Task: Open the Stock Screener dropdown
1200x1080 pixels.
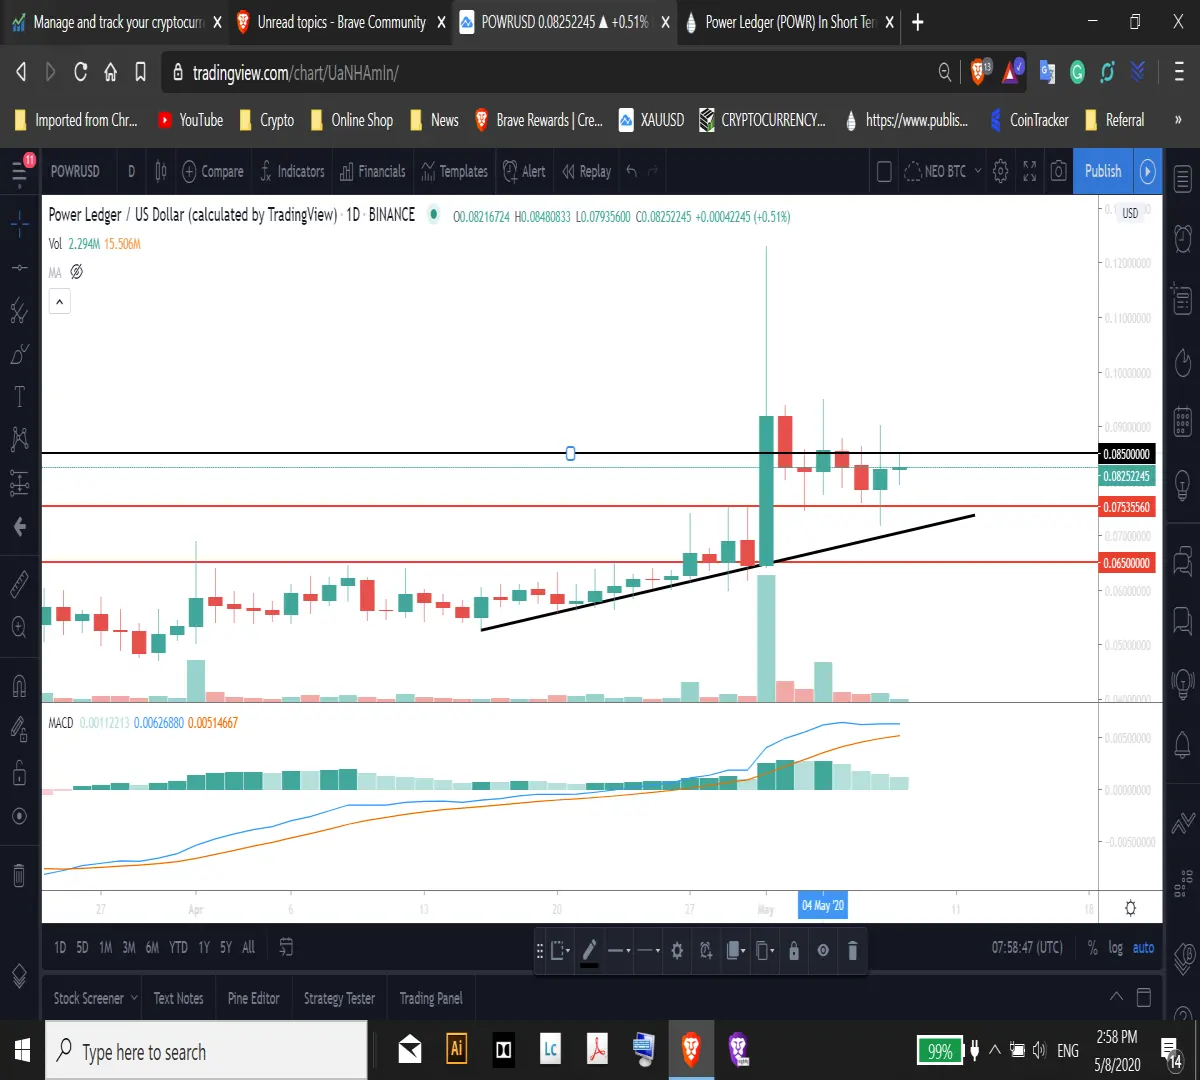Action: tap(95, 998)
